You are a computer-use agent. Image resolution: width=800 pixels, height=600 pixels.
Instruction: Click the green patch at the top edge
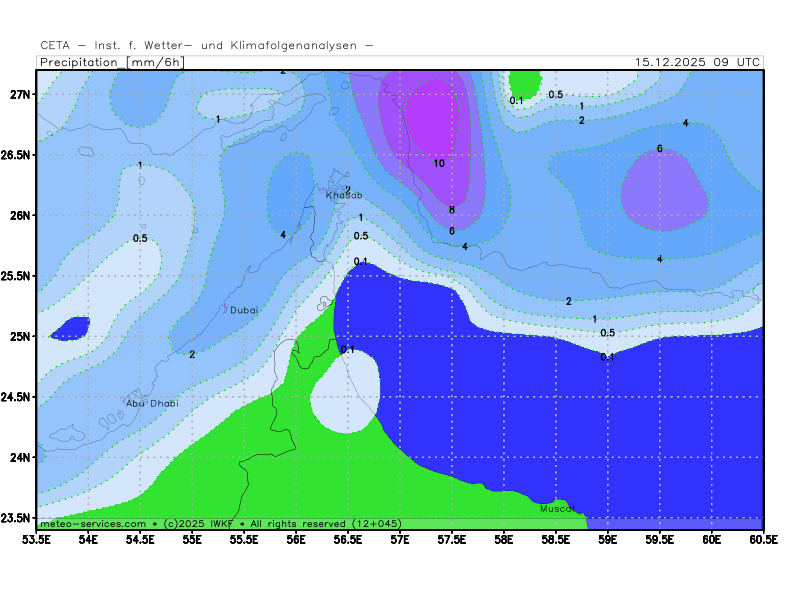(x=524, y=82)
